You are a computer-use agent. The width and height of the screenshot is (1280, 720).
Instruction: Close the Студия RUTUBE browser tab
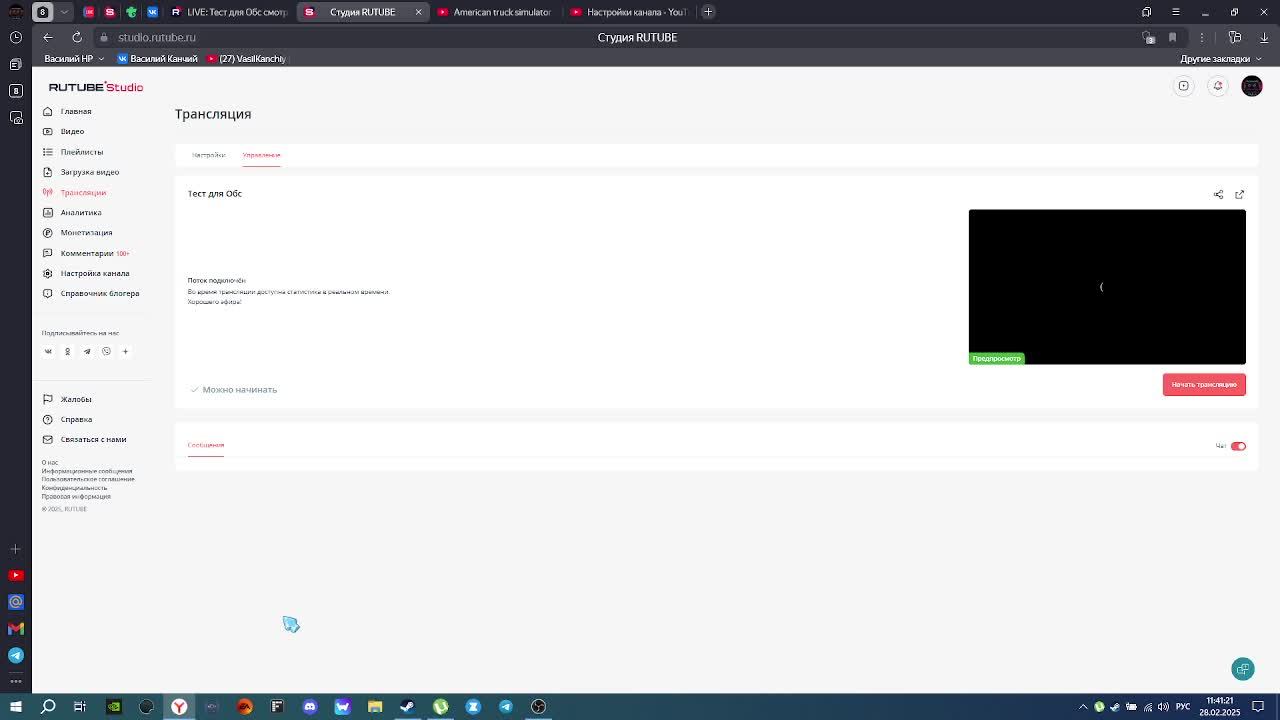click(418, 12)
